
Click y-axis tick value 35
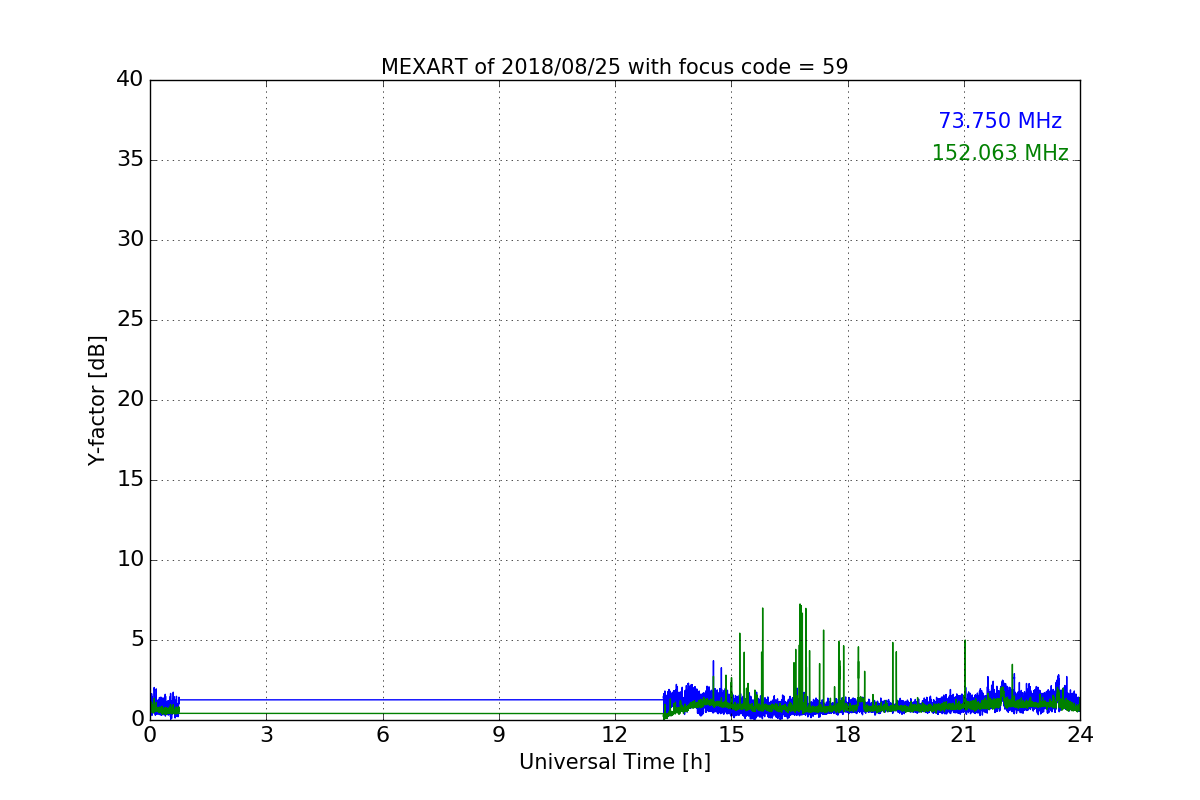tap(130, 160)
